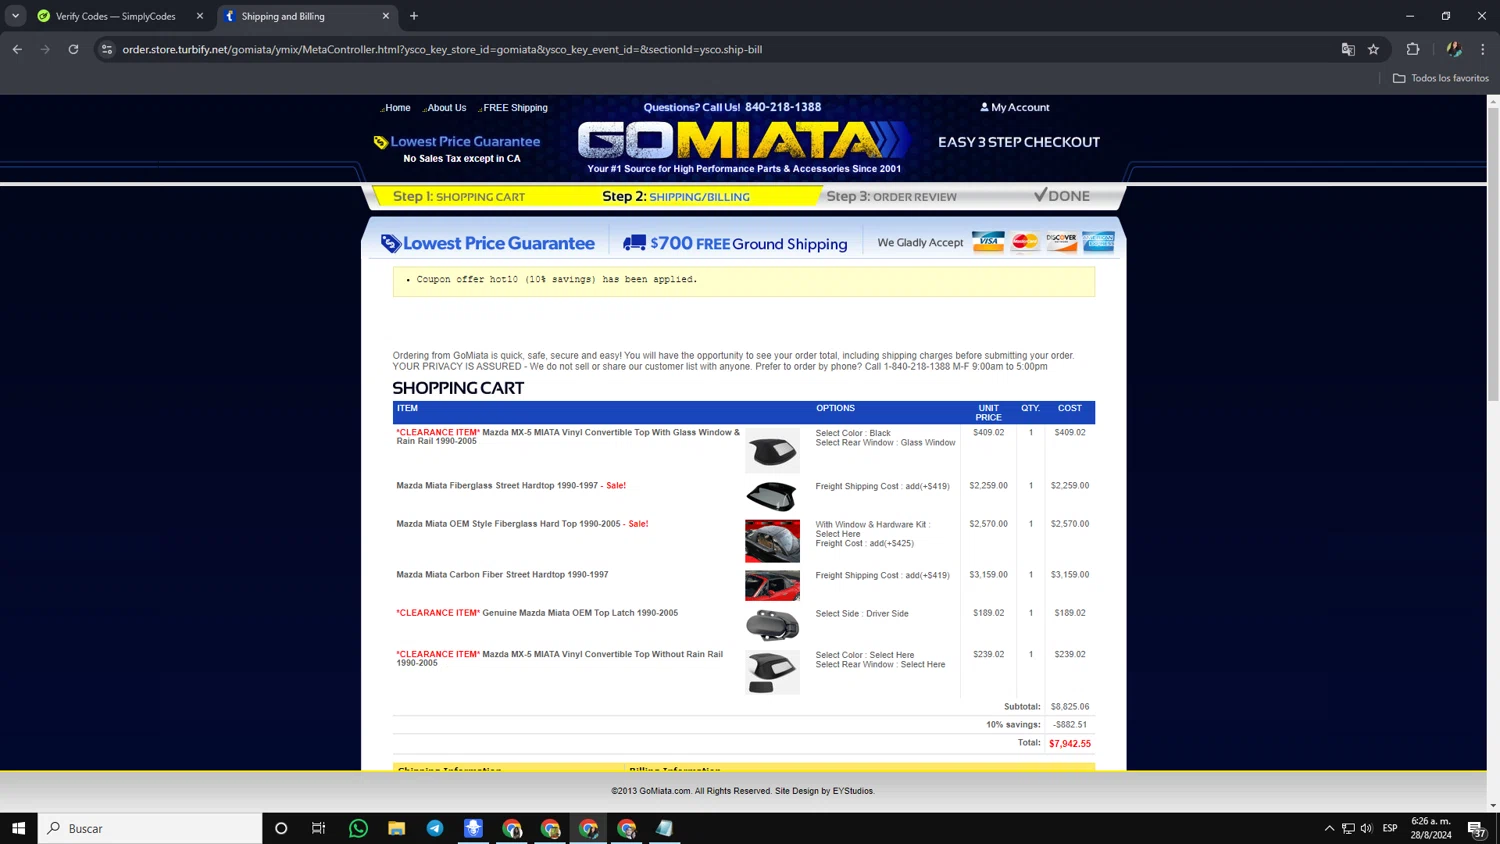Open the FREE Shipping link
Viewport: 1500px width, 844px height.
515,108
